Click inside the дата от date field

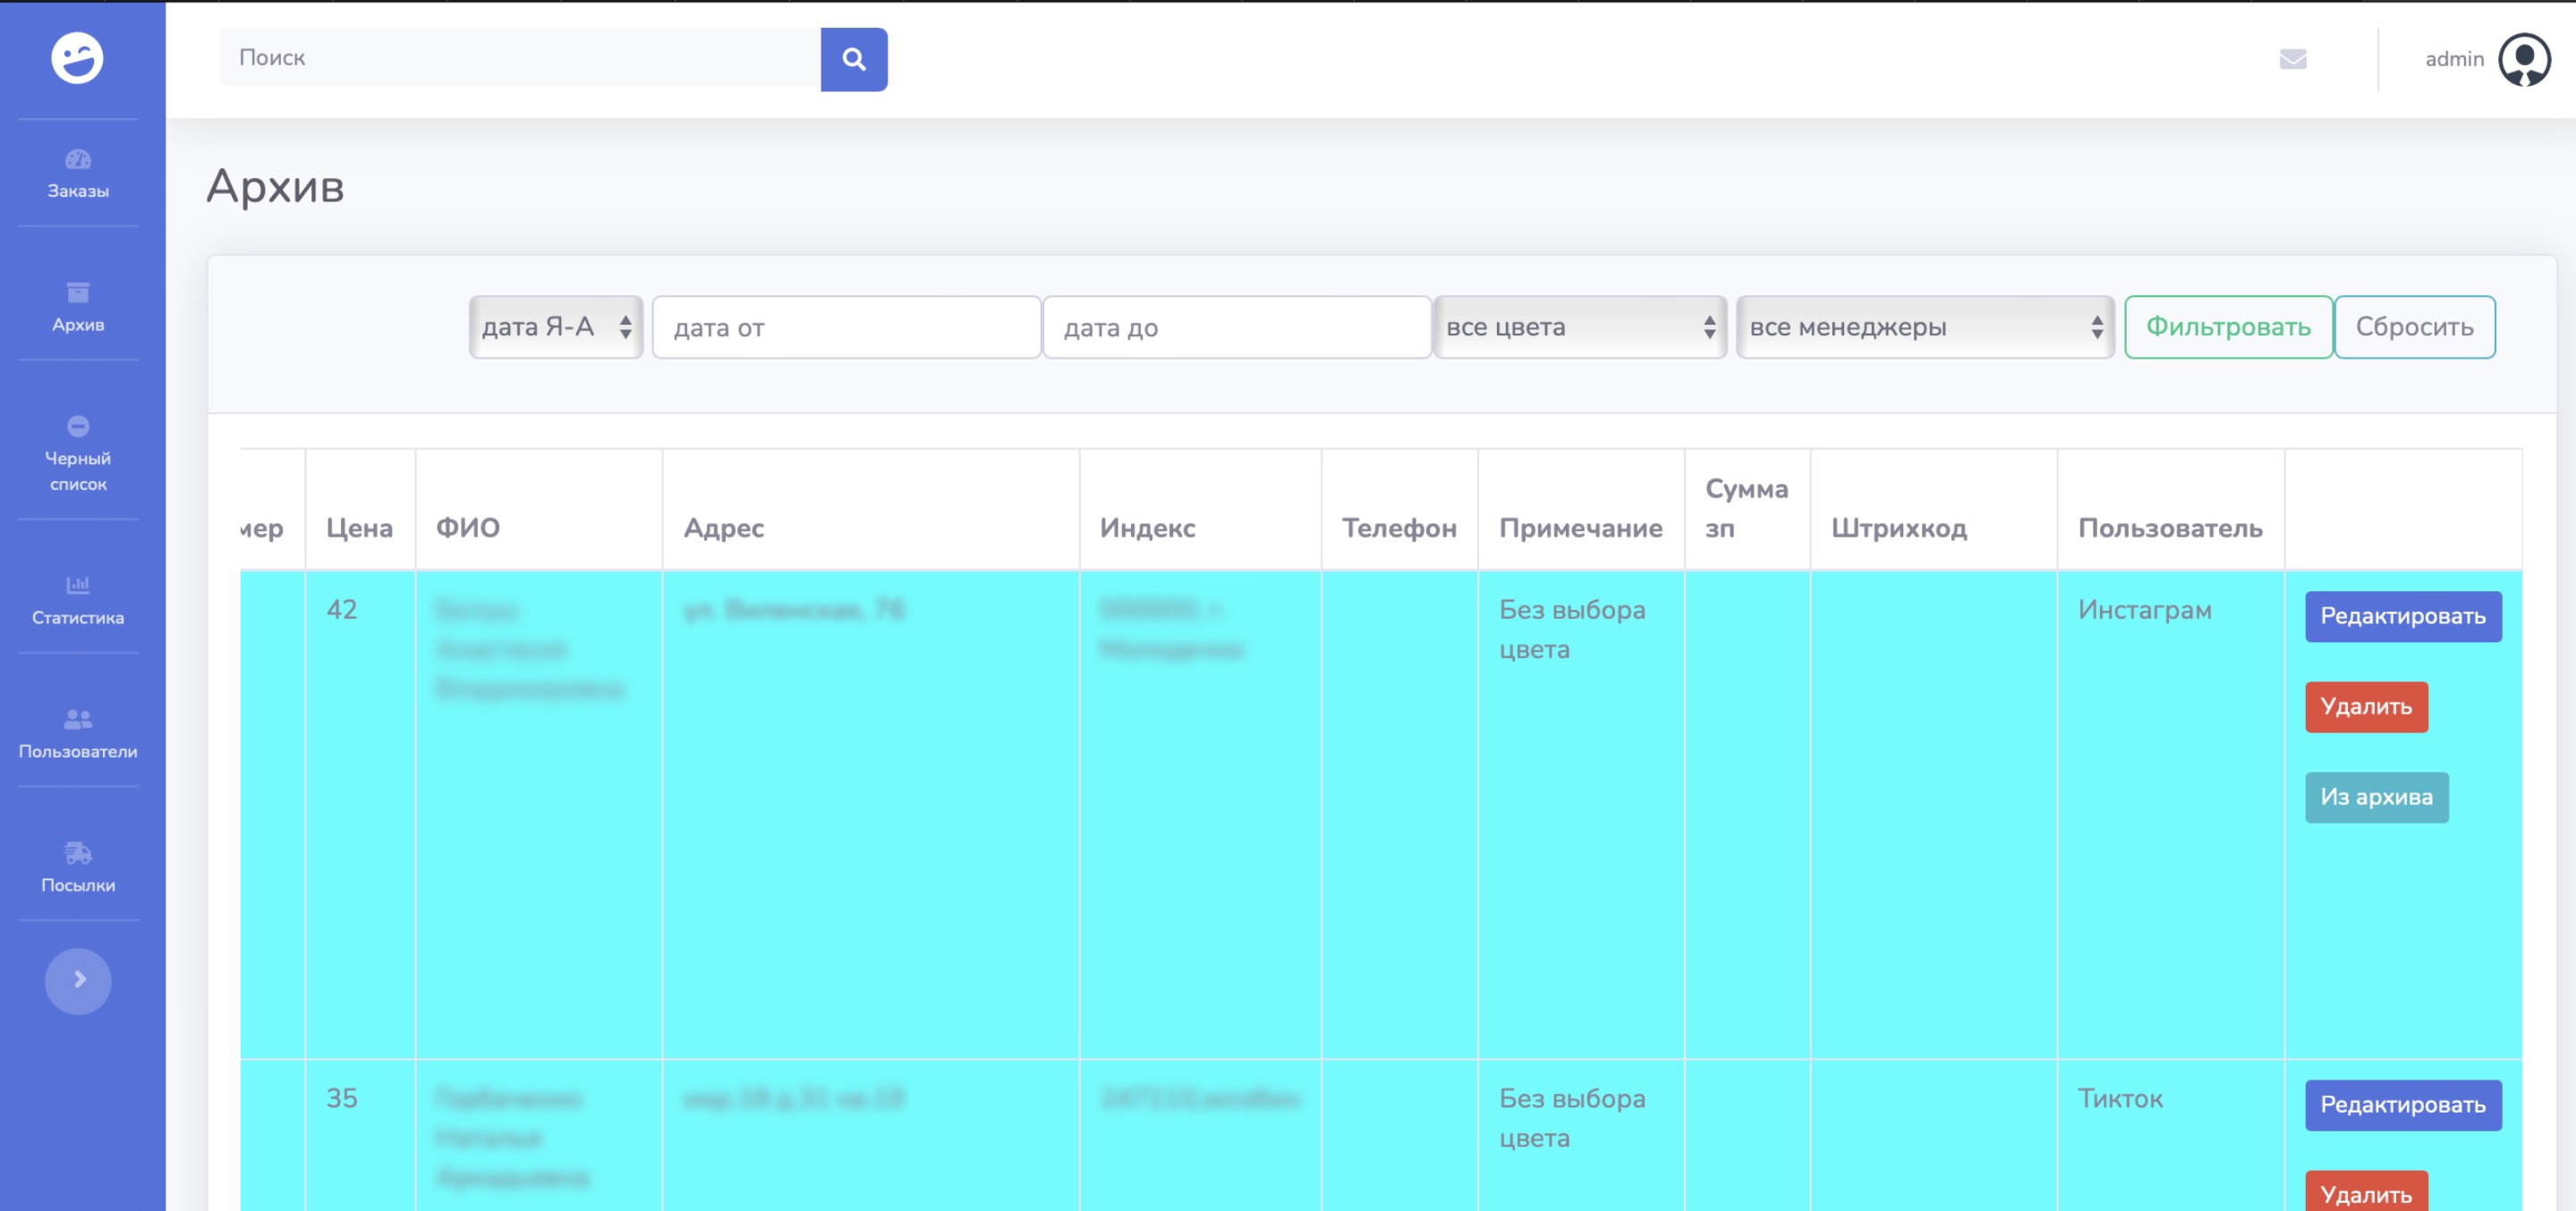(x=845, y=327)
